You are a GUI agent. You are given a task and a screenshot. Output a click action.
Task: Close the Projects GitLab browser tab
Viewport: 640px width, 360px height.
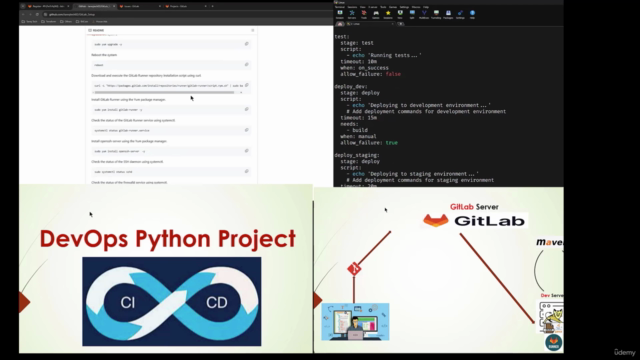tap(205, 6)
